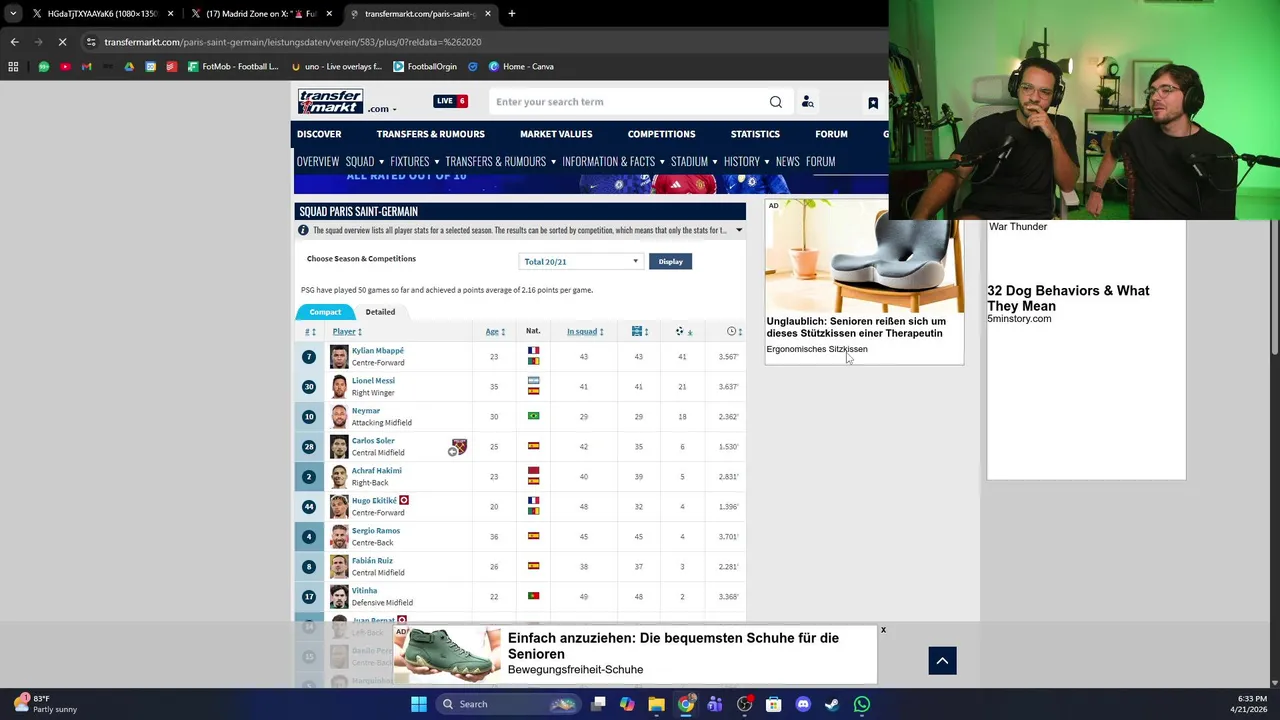
Task: Open the Total 20/21 season dropdown
Action: (x=581, y=261)
